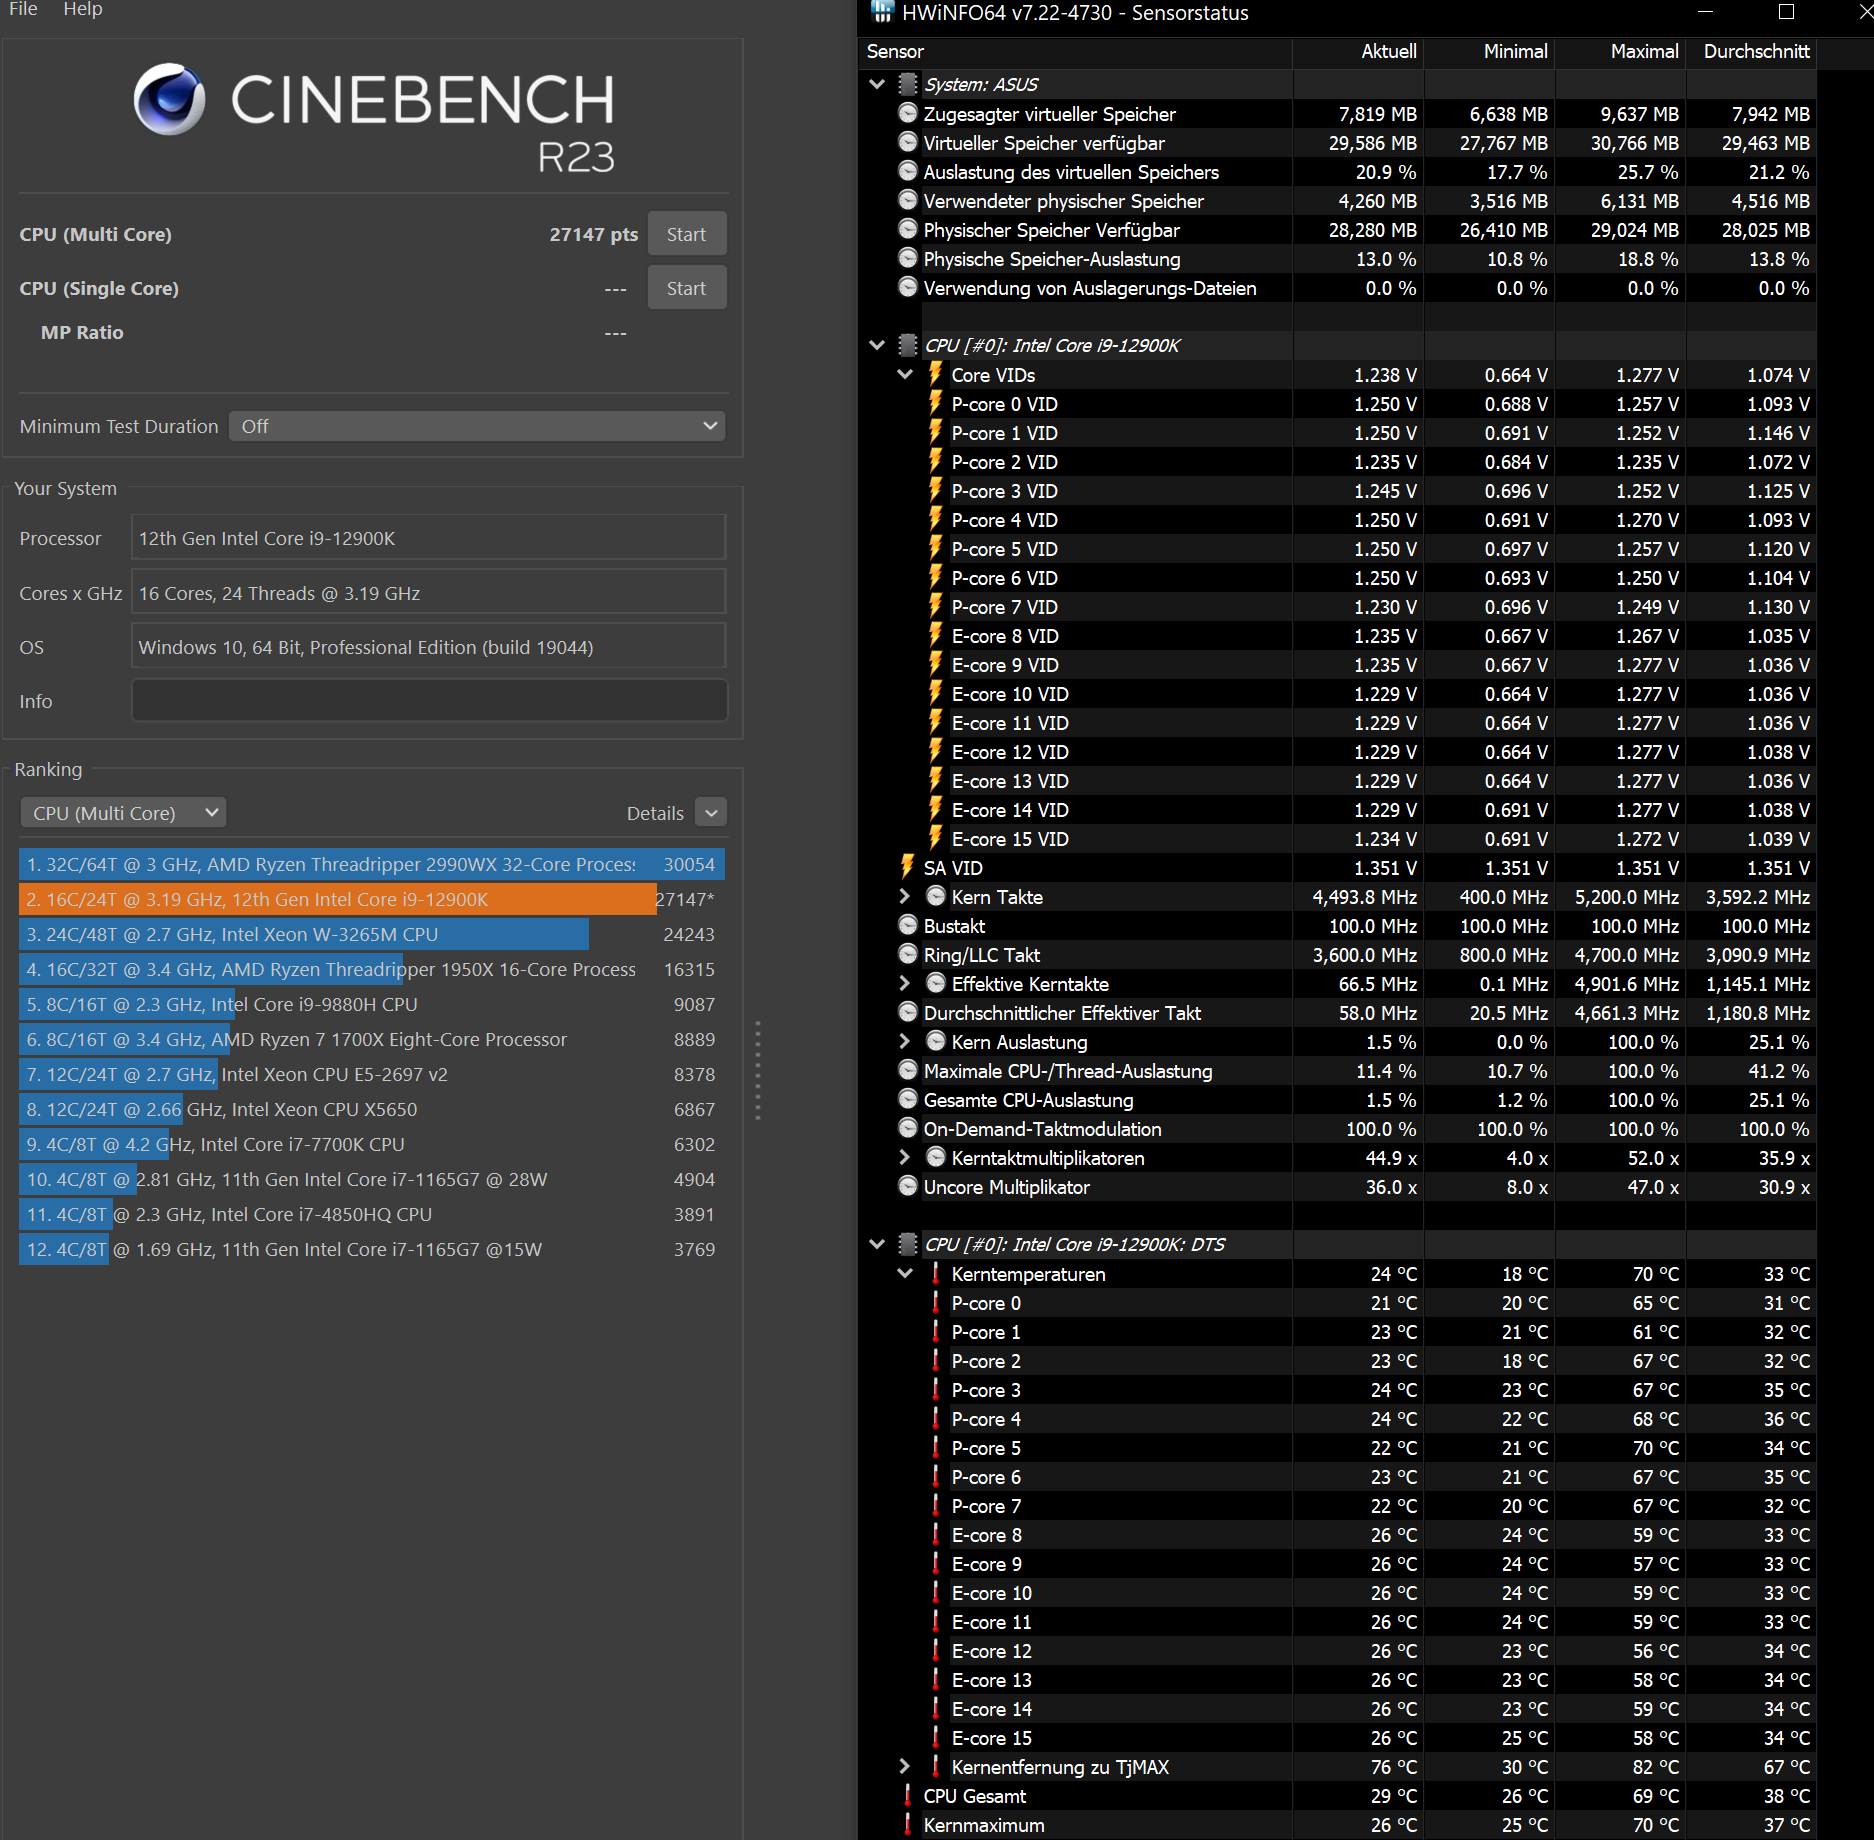
Task: Click the clock icon beside Ring/LLC Takt
Action: (x=908, y=954)
